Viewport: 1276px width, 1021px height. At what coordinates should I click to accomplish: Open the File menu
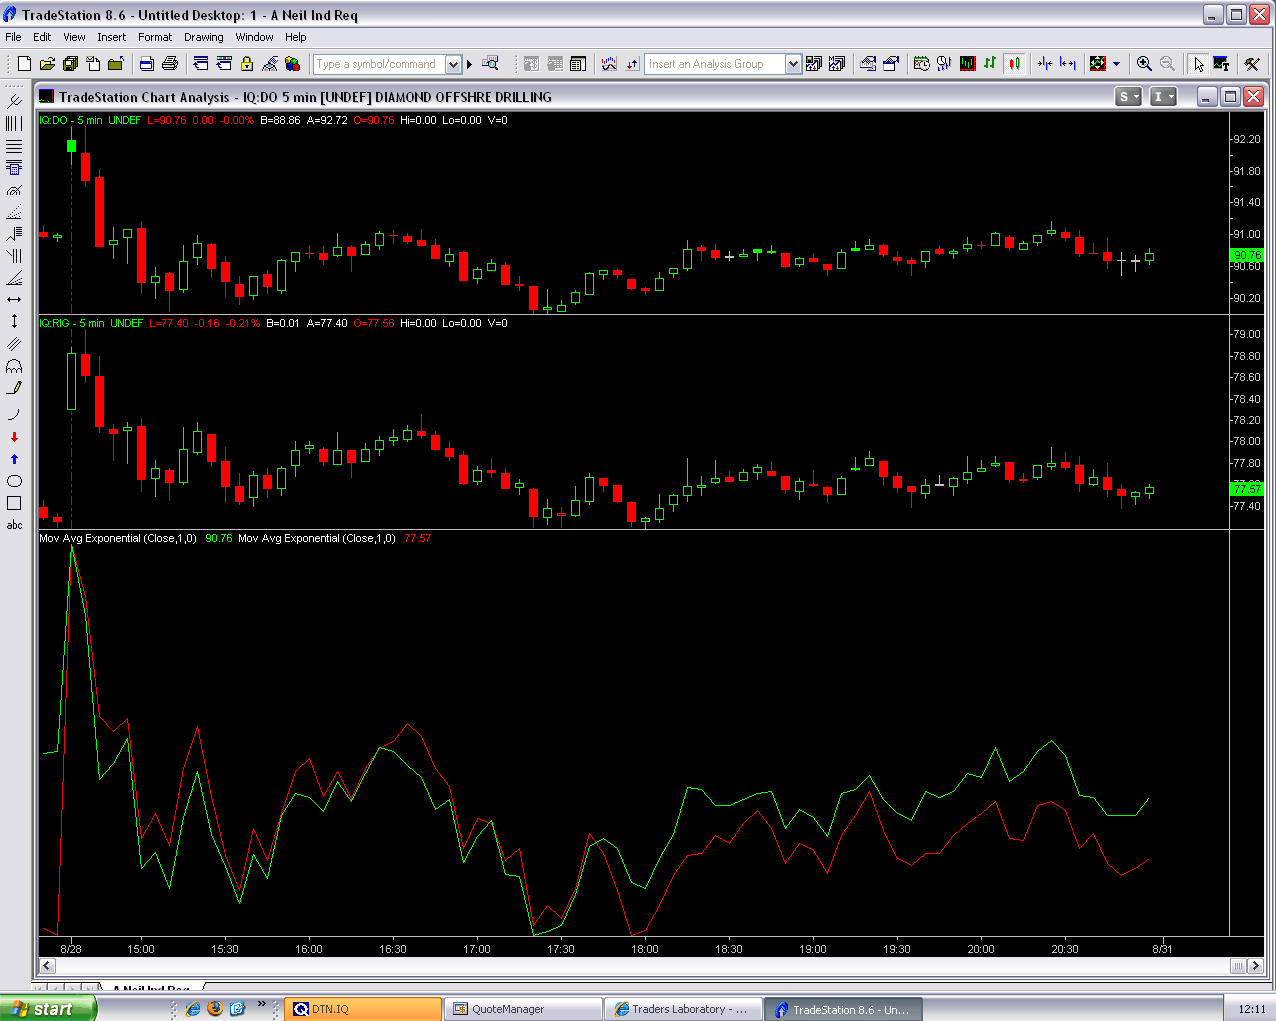[13, 37]
